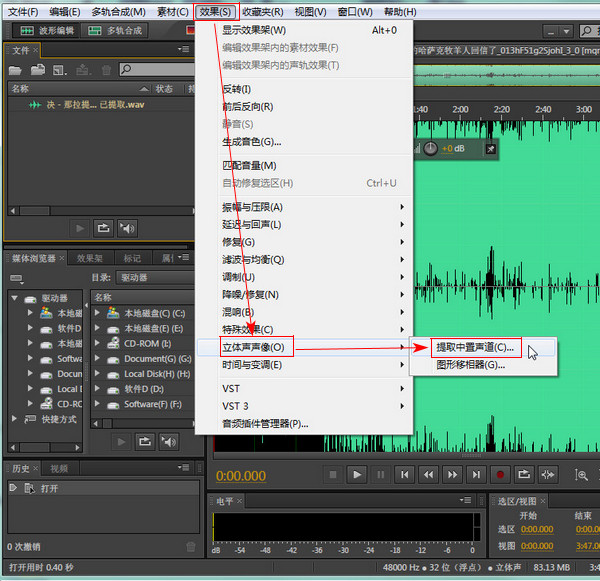Expand 快捷方式 tree node

[x=14, y=419]
